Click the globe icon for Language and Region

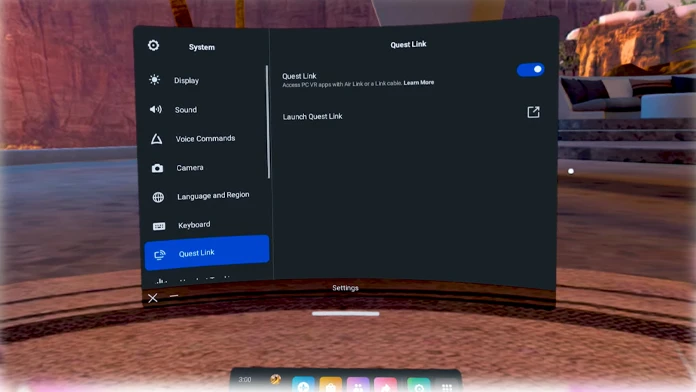pos(158,197)
